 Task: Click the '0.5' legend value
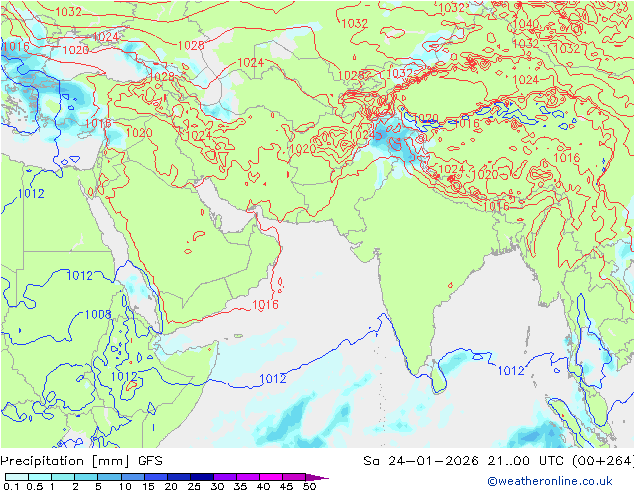pyautogui.click(x=34, y=486)
